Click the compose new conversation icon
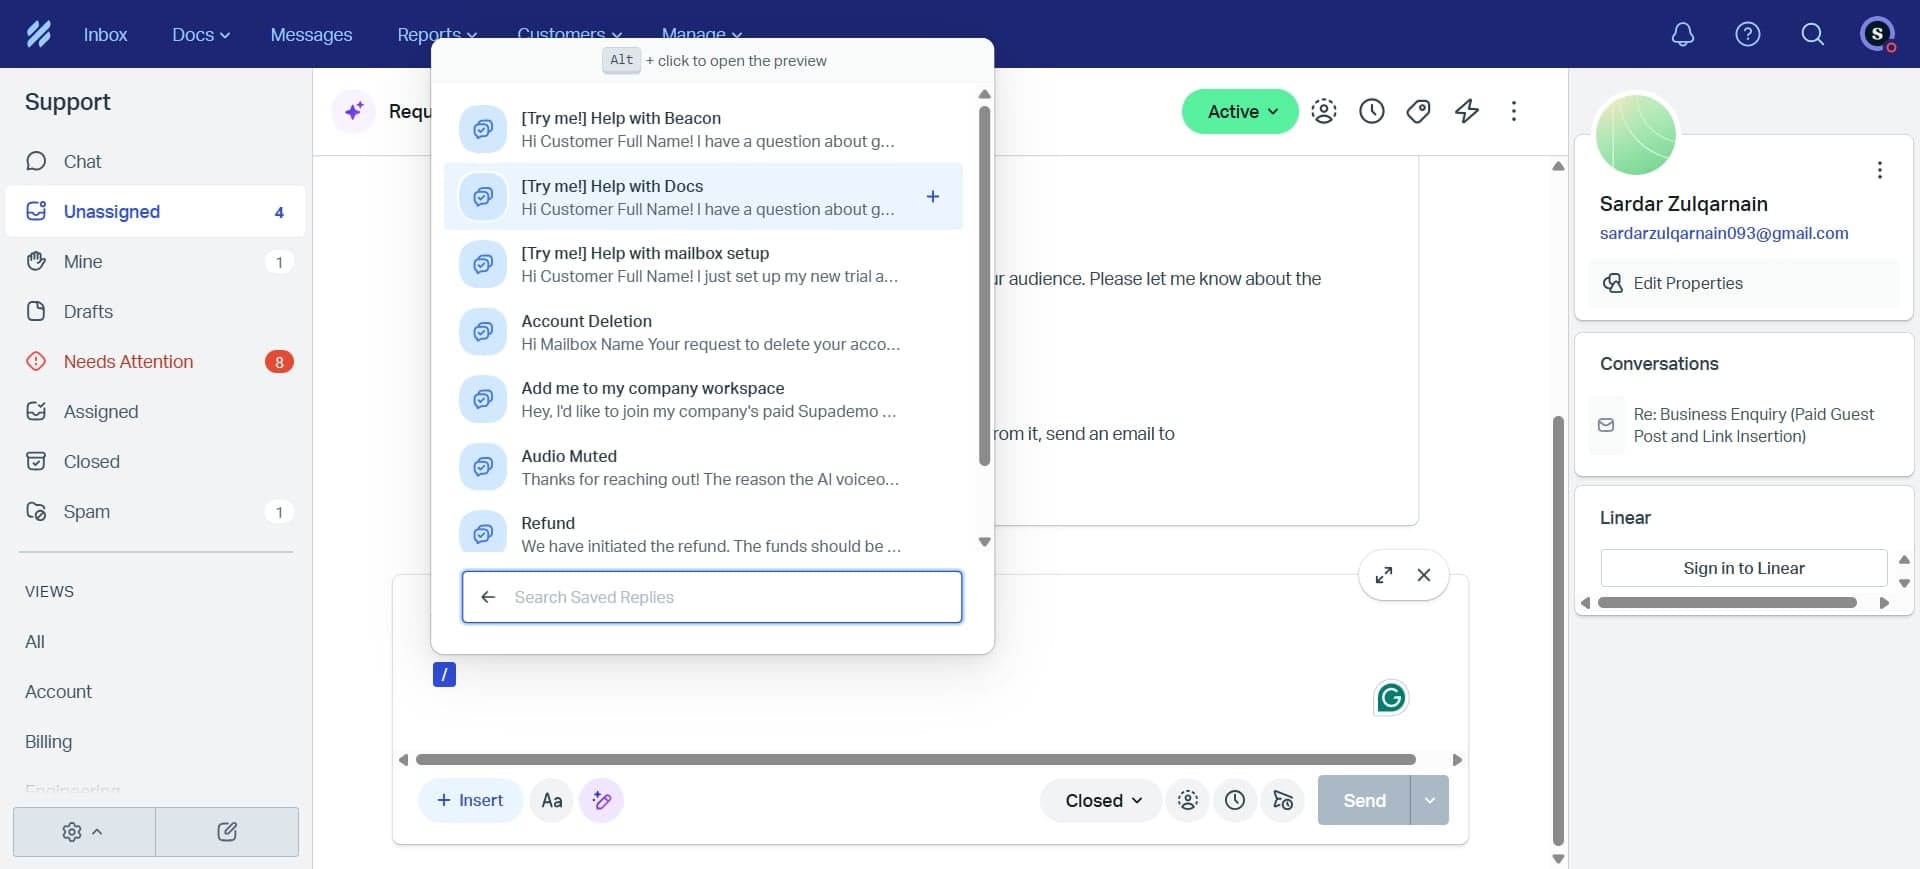Viewport: 1920px width, 869px height. pos(227,832)
